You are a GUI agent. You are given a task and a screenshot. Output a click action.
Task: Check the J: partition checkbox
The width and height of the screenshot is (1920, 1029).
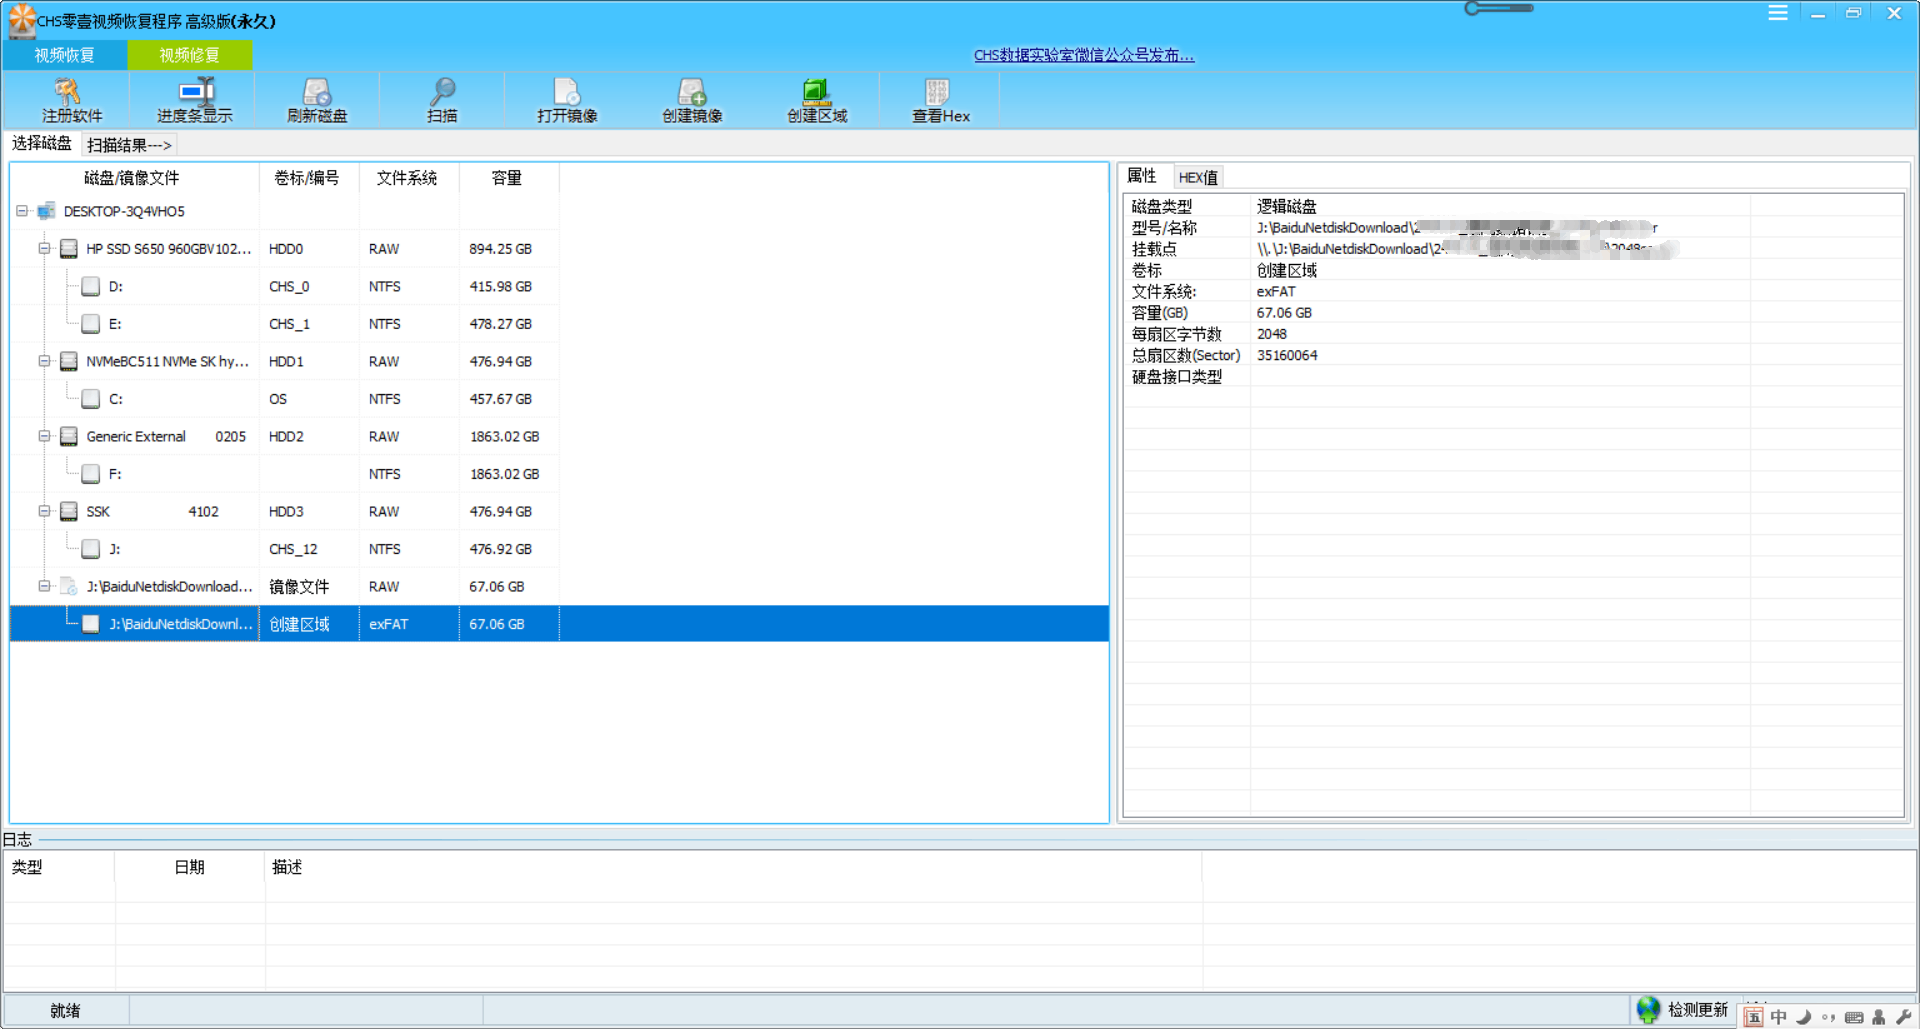pos(91,549)
